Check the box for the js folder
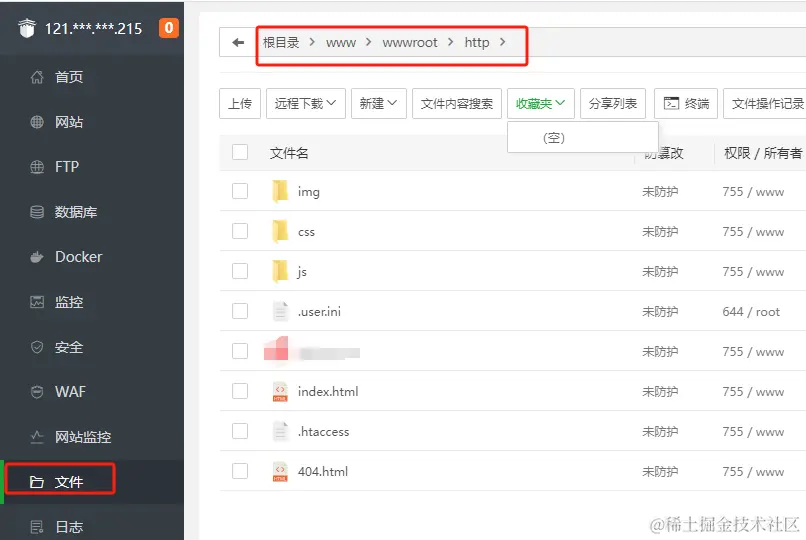This screenshot has width=806, height=540. click(x=240, y=271)
